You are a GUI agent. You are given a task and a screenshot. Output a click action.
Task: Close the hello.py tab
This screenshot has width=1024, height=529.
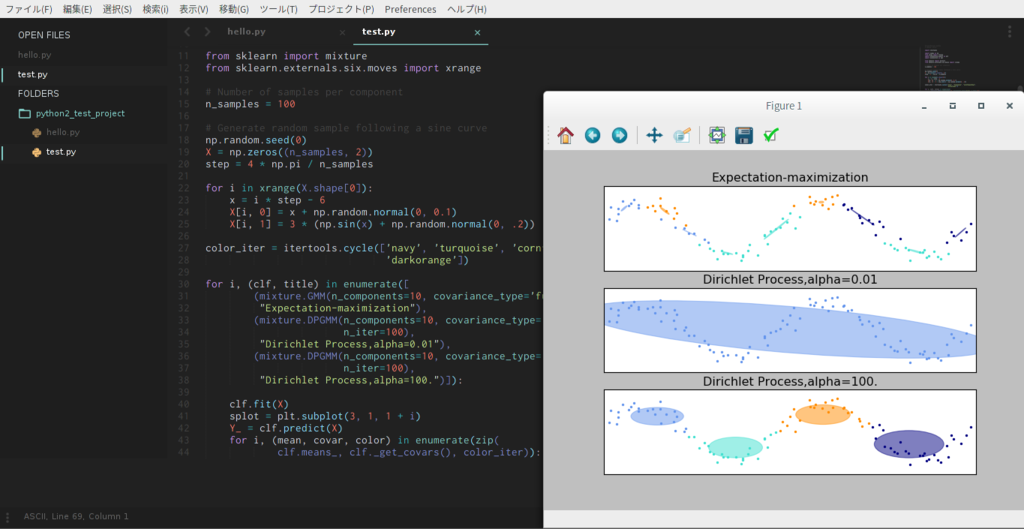click(342, 32)
